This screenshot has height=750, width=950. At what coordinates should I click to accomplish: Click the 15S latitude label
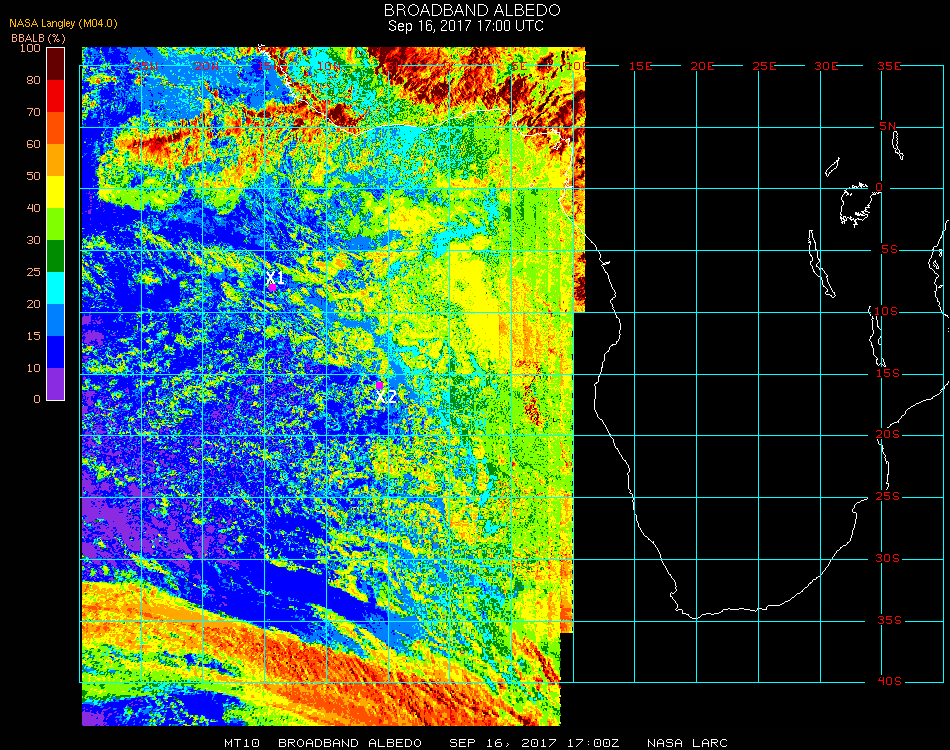click(888, 373)
